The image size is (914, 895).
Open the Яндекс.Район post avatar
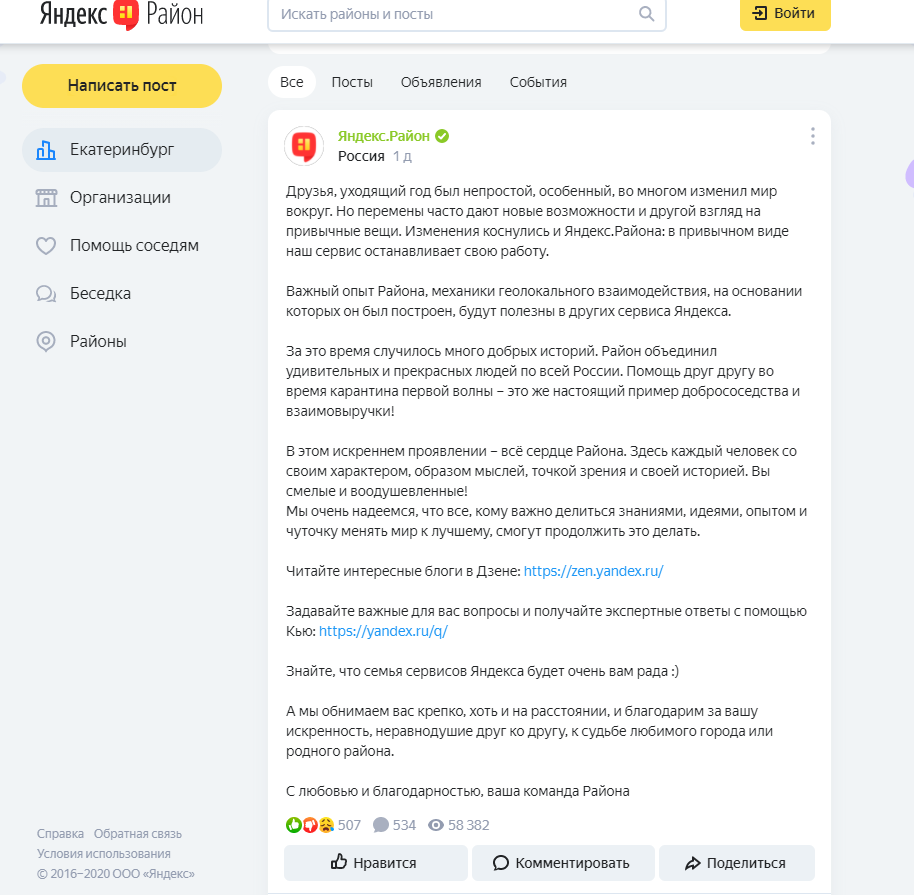pos(304,146)
